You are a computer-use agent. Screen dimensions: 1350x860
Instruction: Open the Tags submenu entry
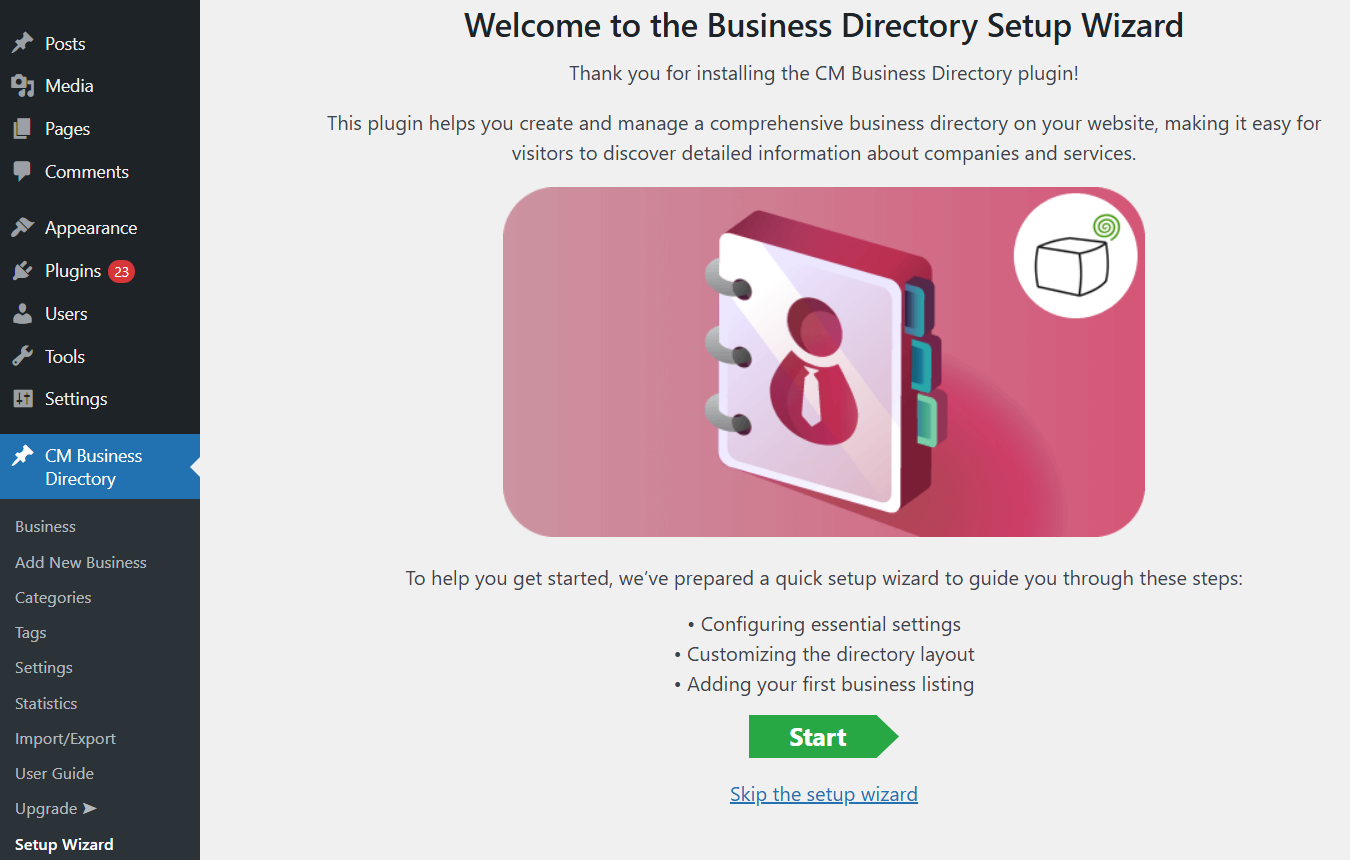[x=31, y=632]
